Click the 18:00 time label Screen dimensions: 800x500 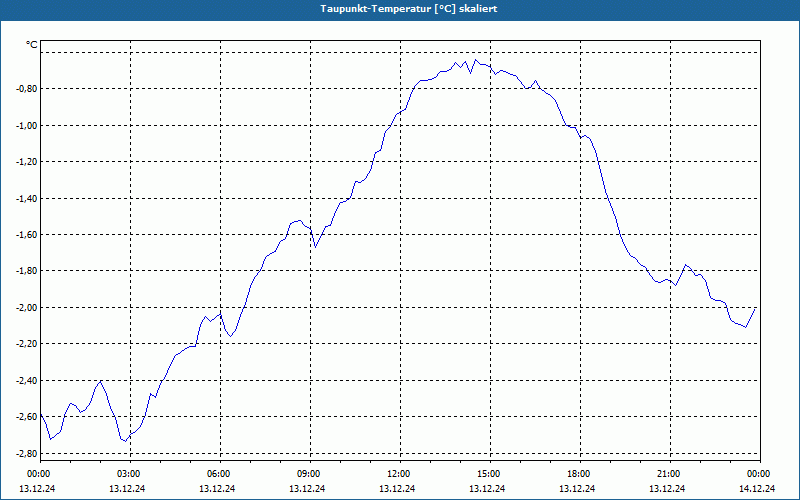[580, 474]
